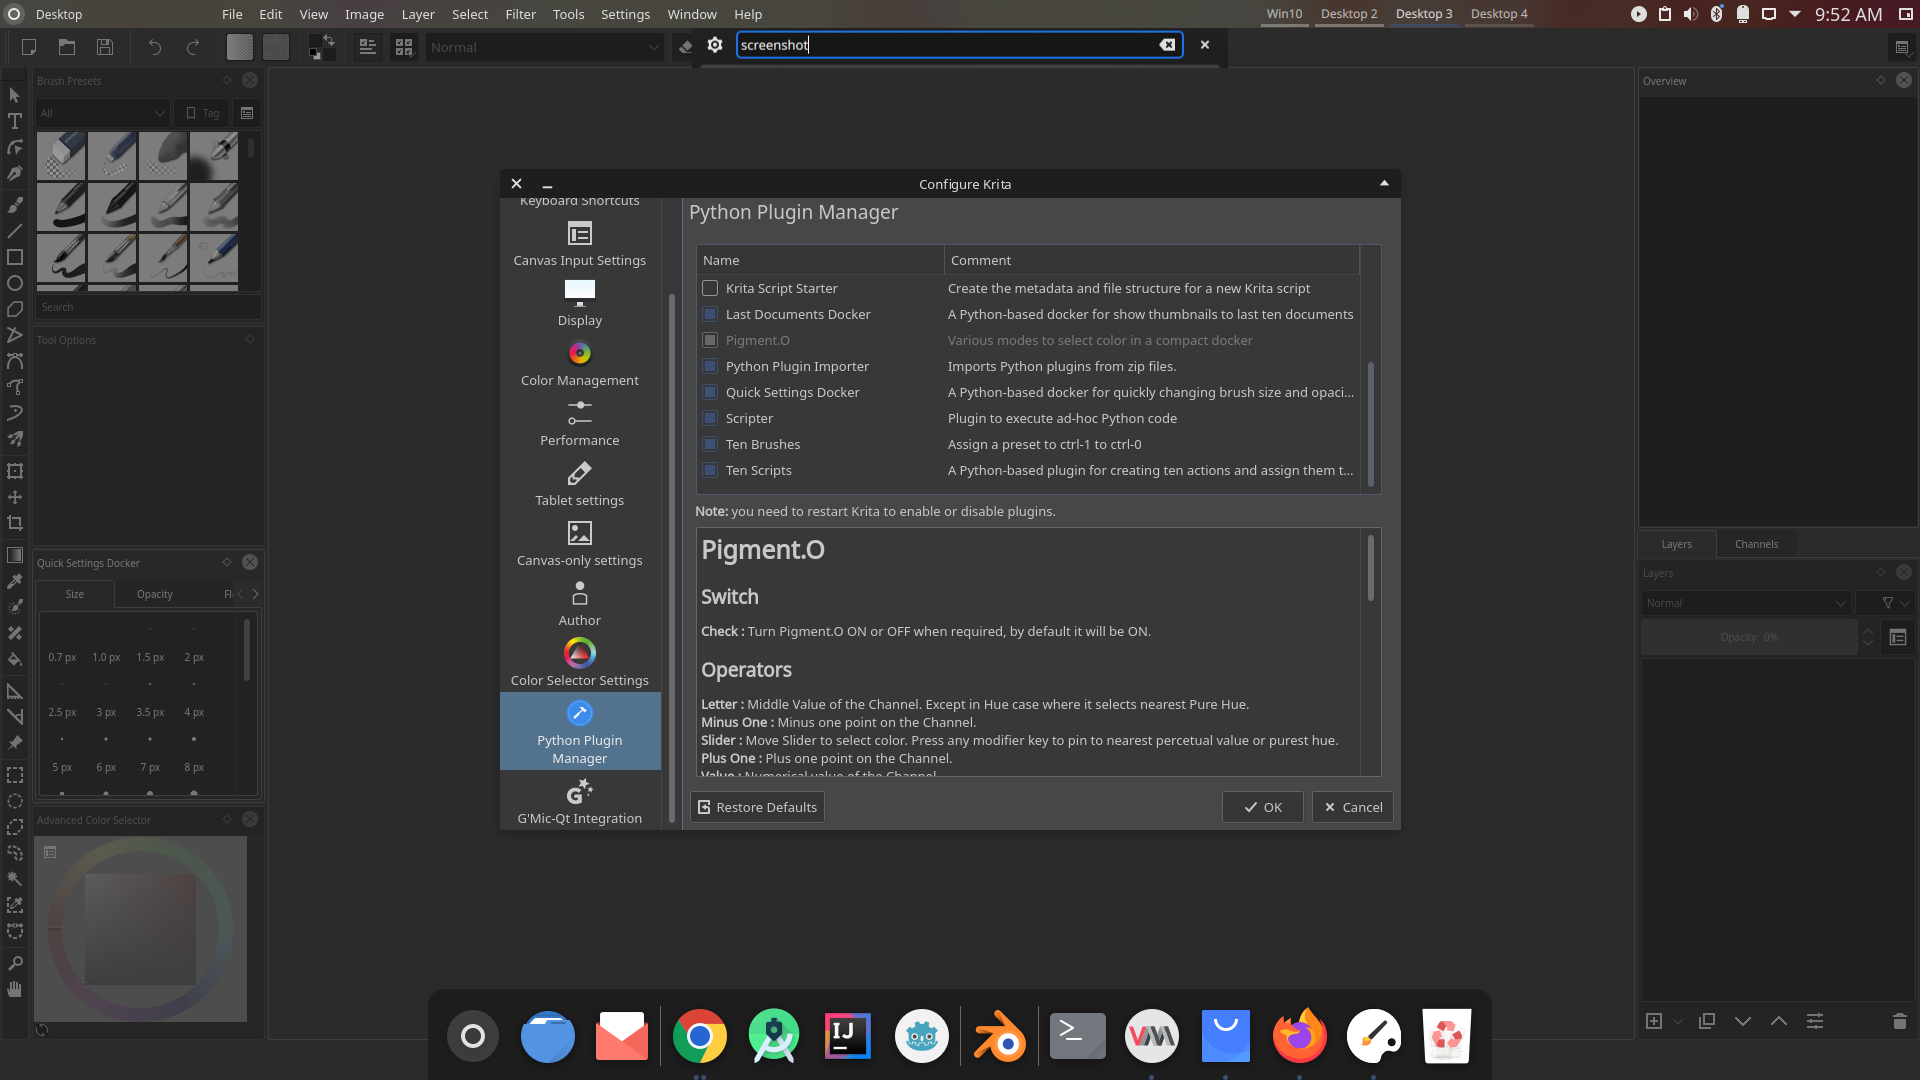Open the terminal from the dock
The width and height of the screenshot is (1920, 1080).
(1077, 1036)
